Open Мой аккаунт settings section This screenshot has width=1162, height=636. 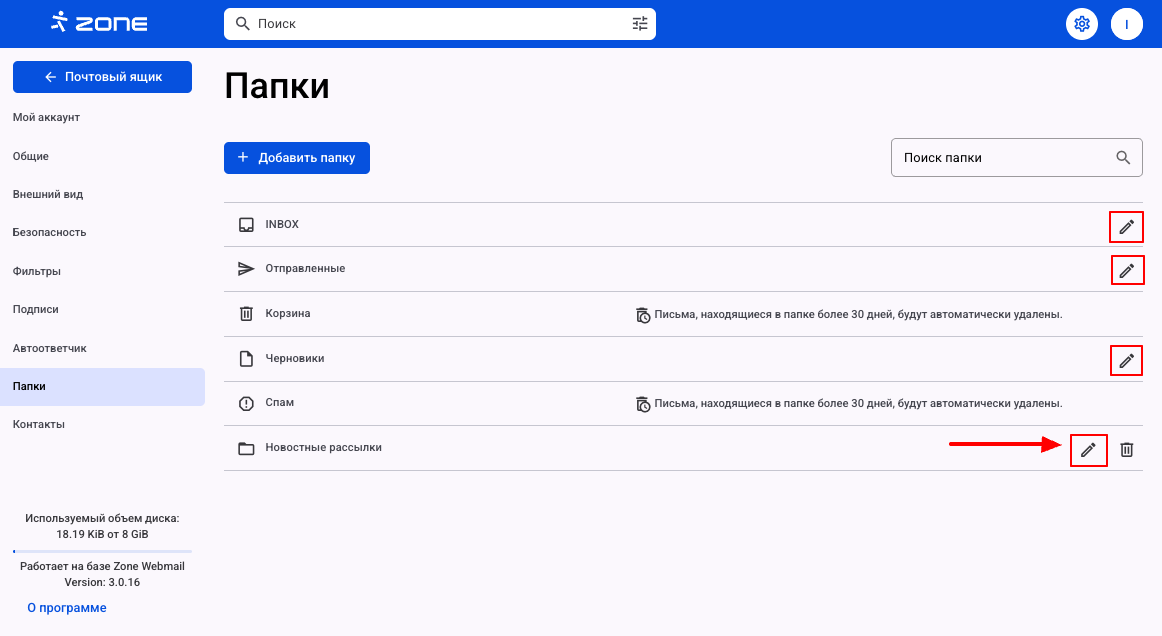click(x=46, y=118)
